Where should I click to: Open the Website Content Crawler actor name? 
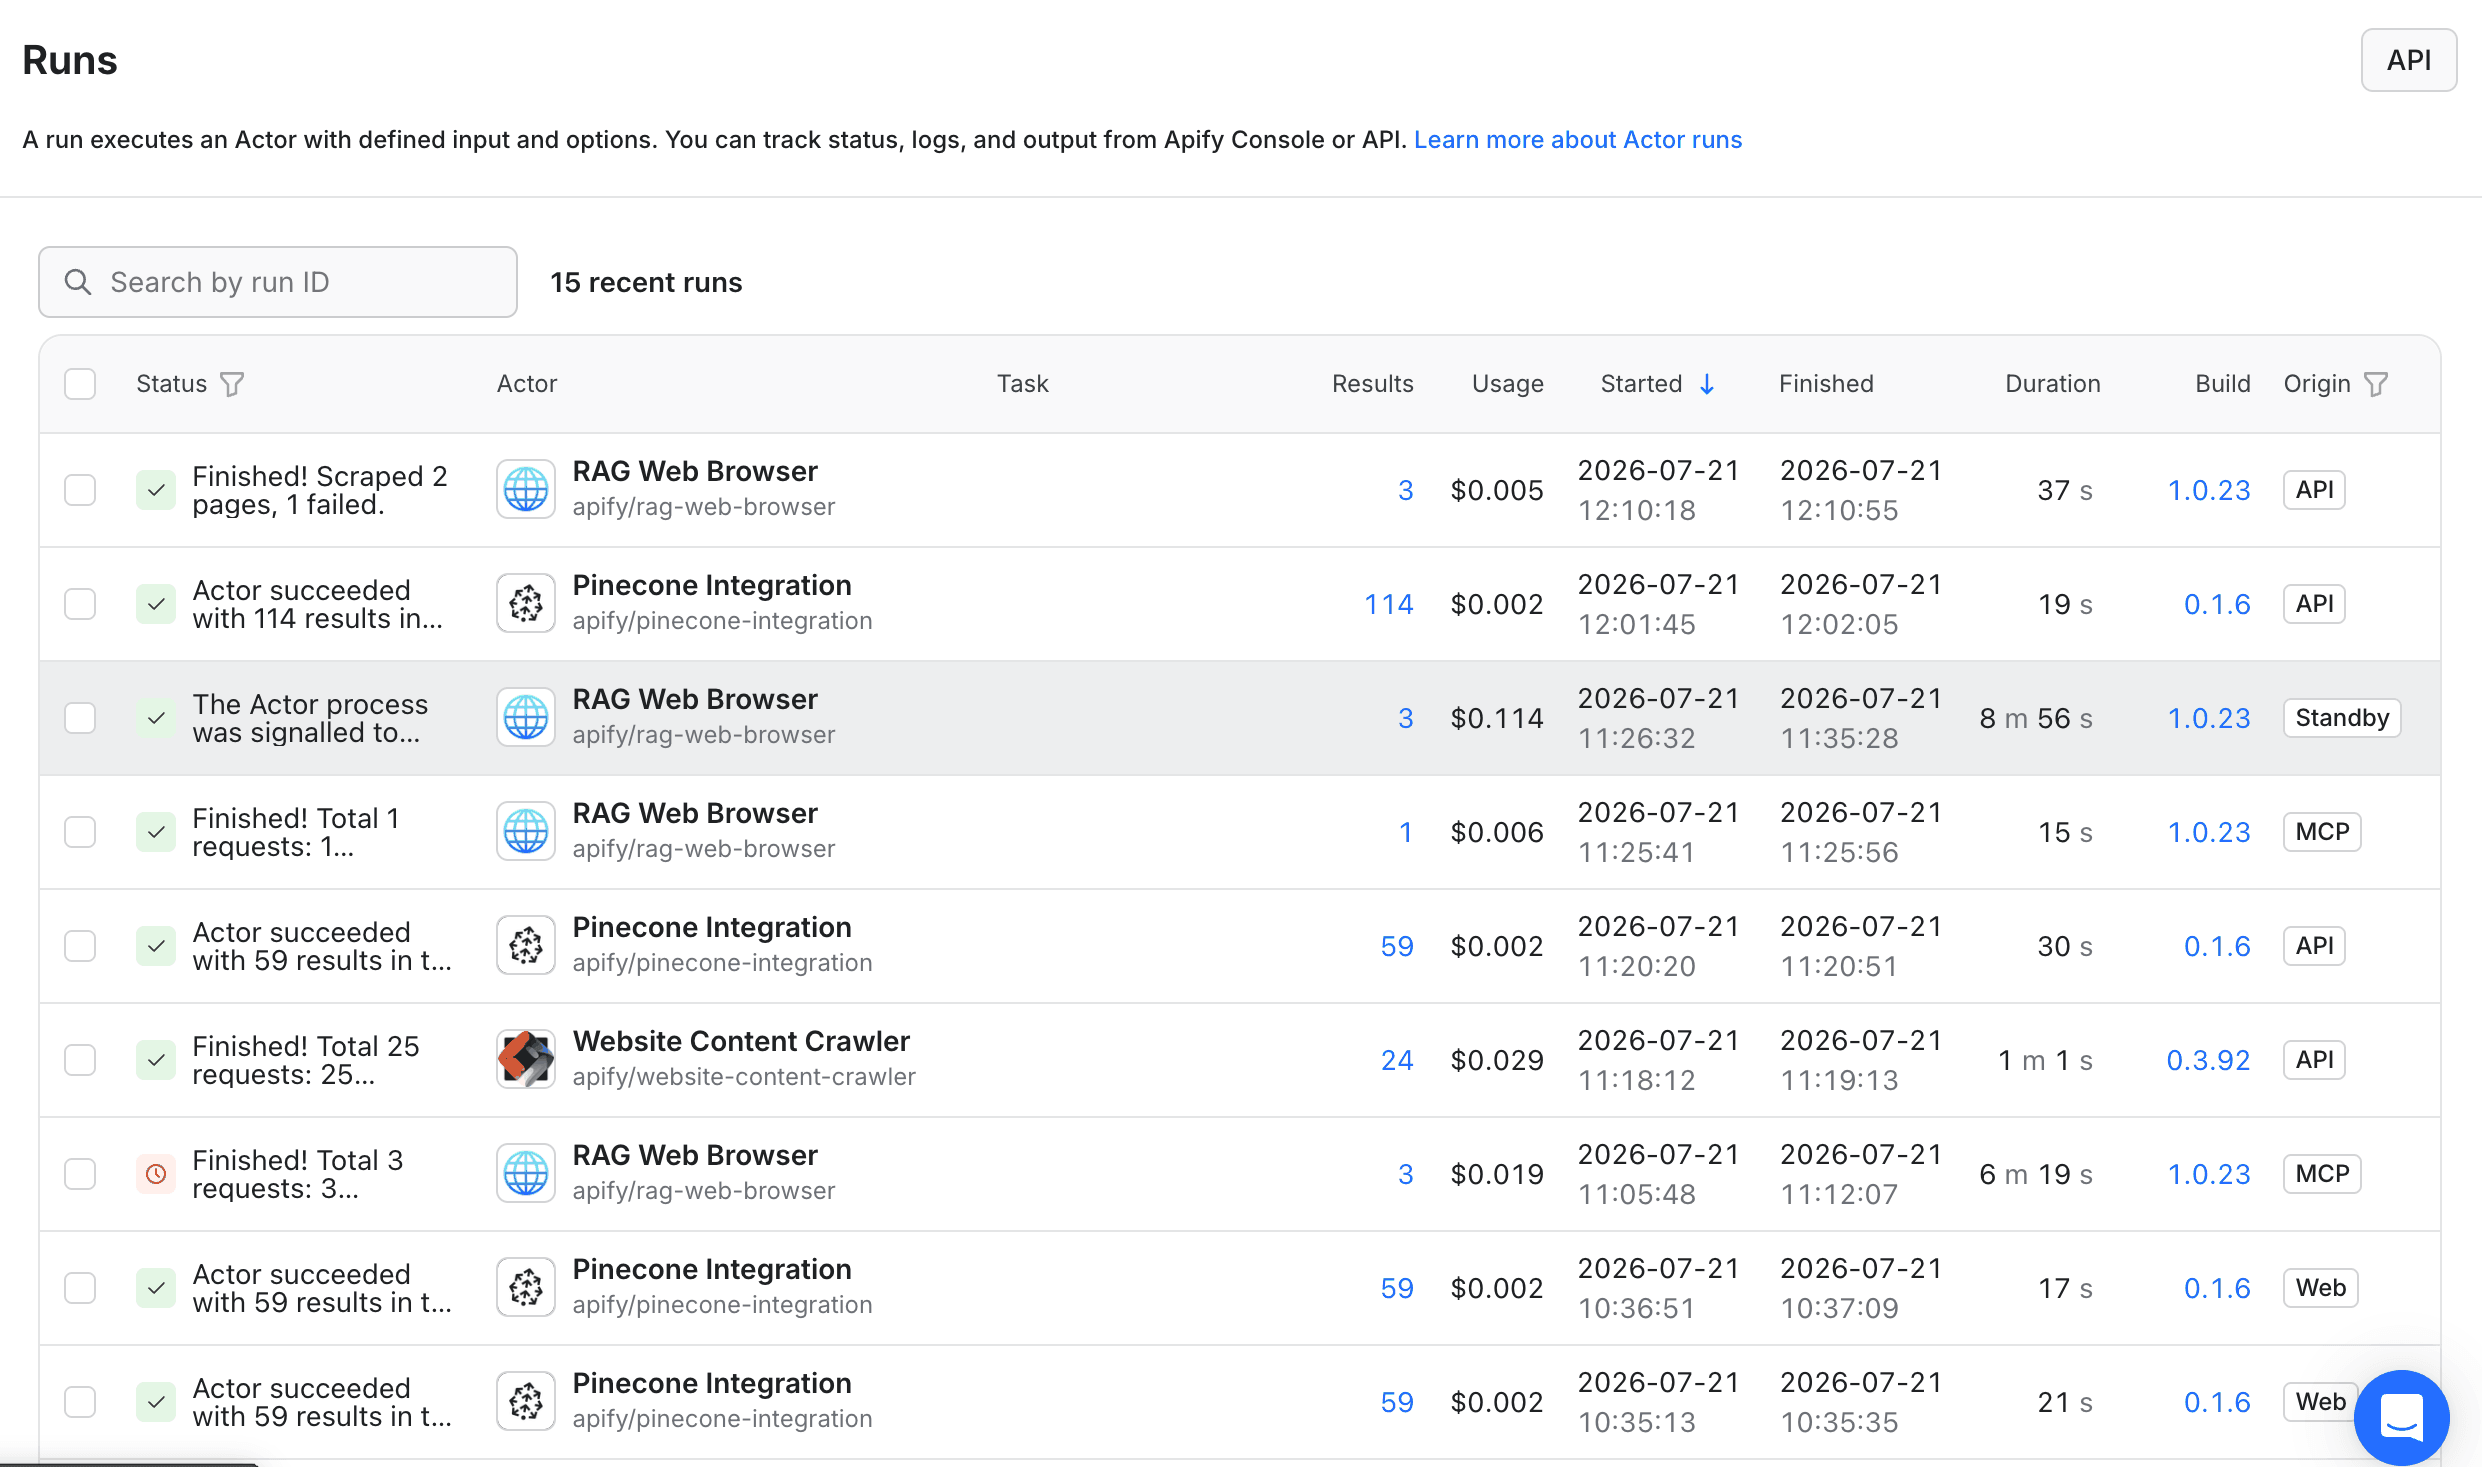click(741, 1042)
